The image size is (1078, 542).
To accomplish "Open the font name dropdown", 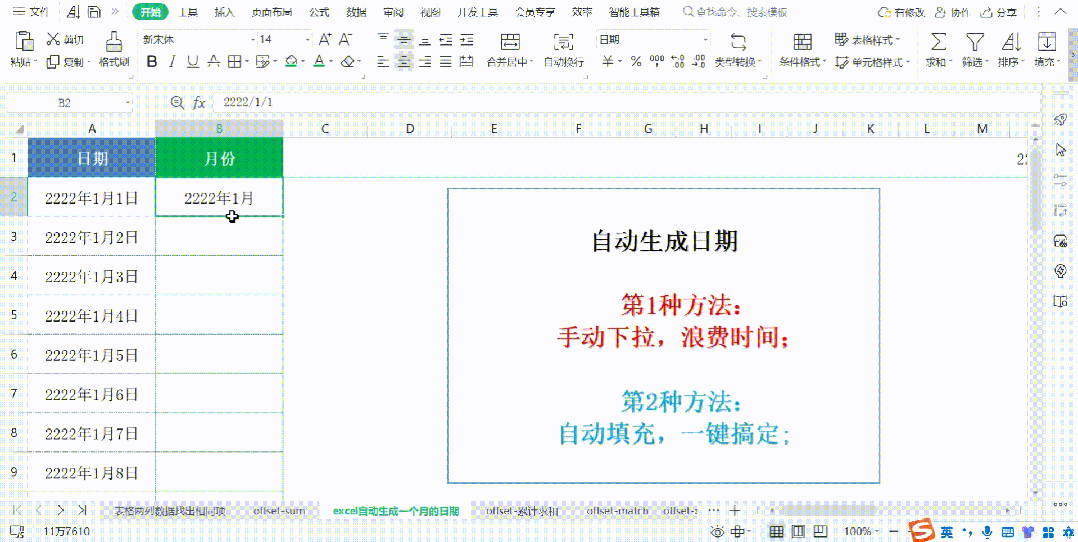I will click(x=251, y=40).
